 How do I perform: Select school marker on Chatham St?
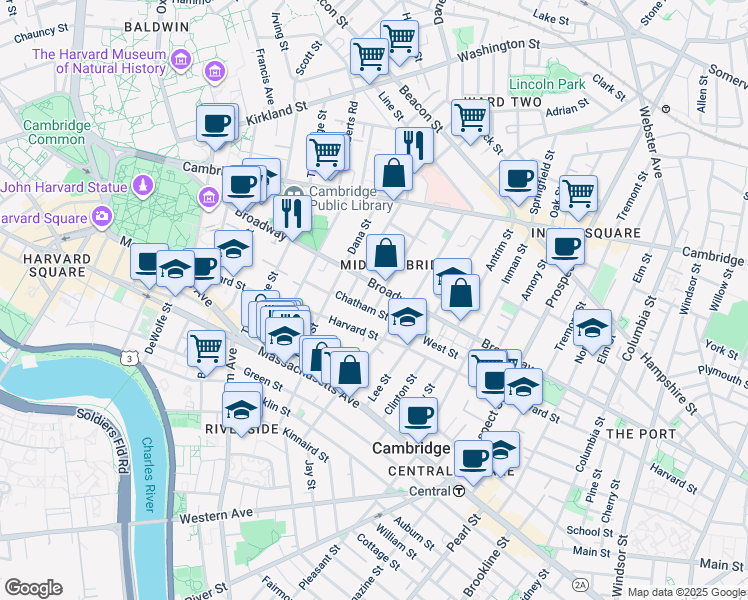pos(407,321)
